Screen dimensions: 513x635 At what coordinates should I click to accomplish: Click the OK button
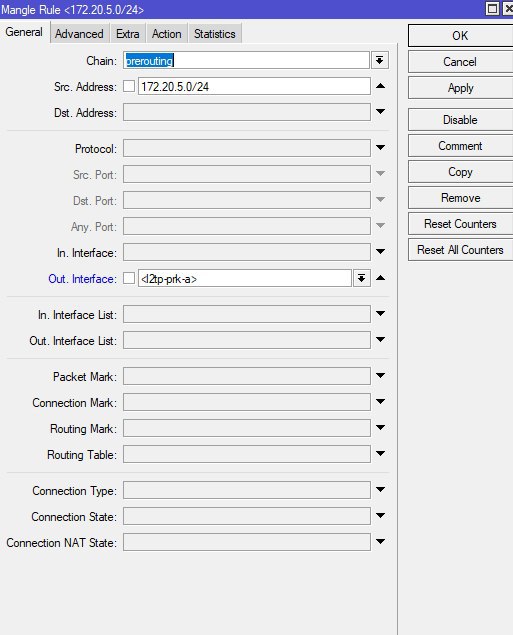click(460, 36)
